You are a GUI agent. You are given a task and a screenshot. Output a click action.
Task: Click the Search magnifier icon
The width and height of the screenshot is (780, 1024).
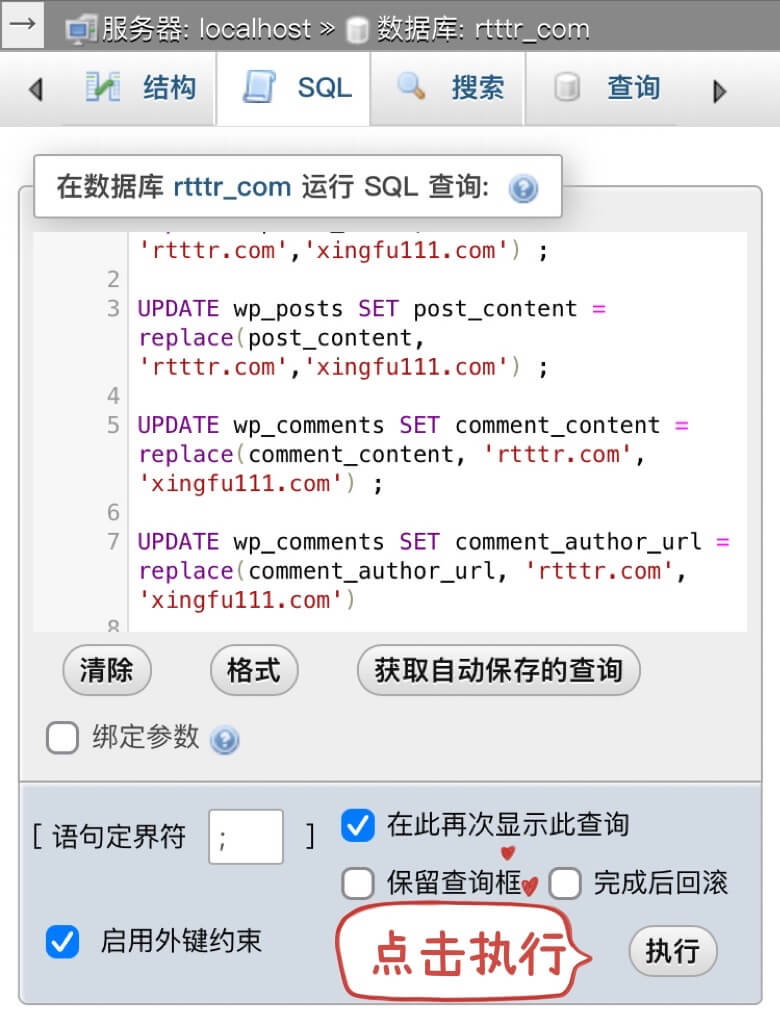point(412,87)
